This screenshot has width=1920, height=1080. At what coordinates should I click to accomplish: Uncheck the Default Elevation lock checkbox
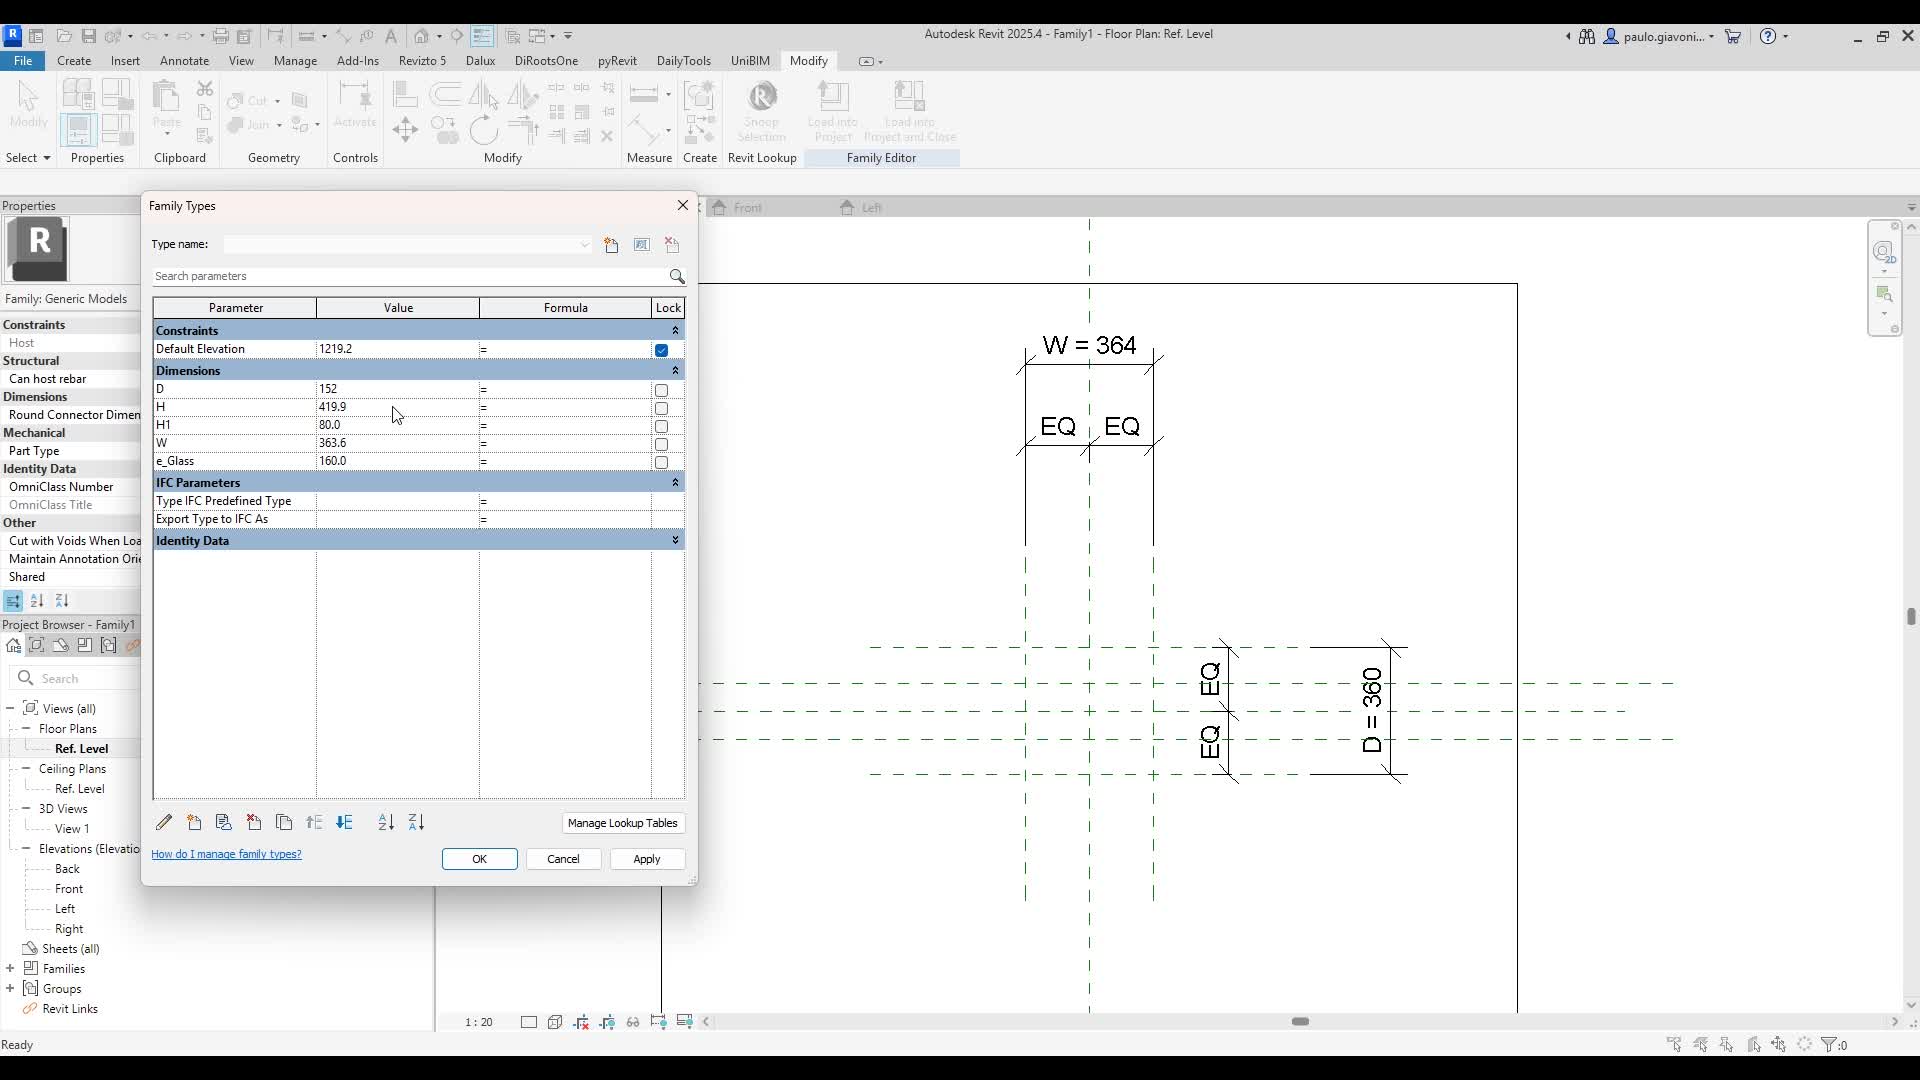point(661,350)
